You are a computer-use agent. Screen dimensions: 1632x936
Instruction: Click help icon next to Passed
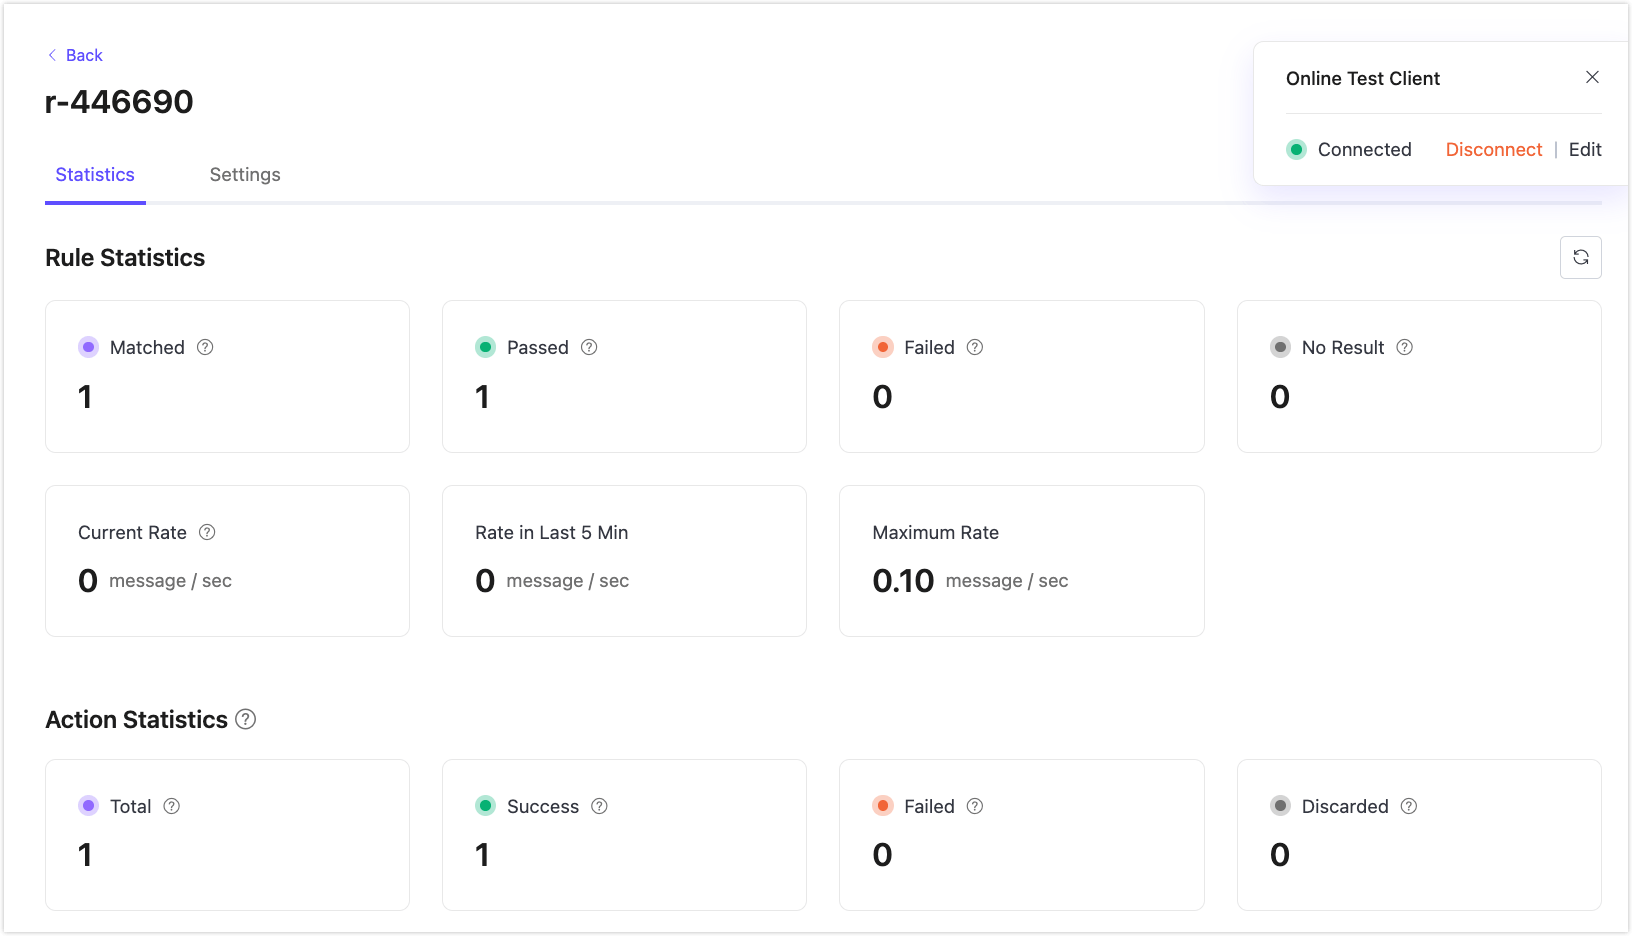(589, 347)
